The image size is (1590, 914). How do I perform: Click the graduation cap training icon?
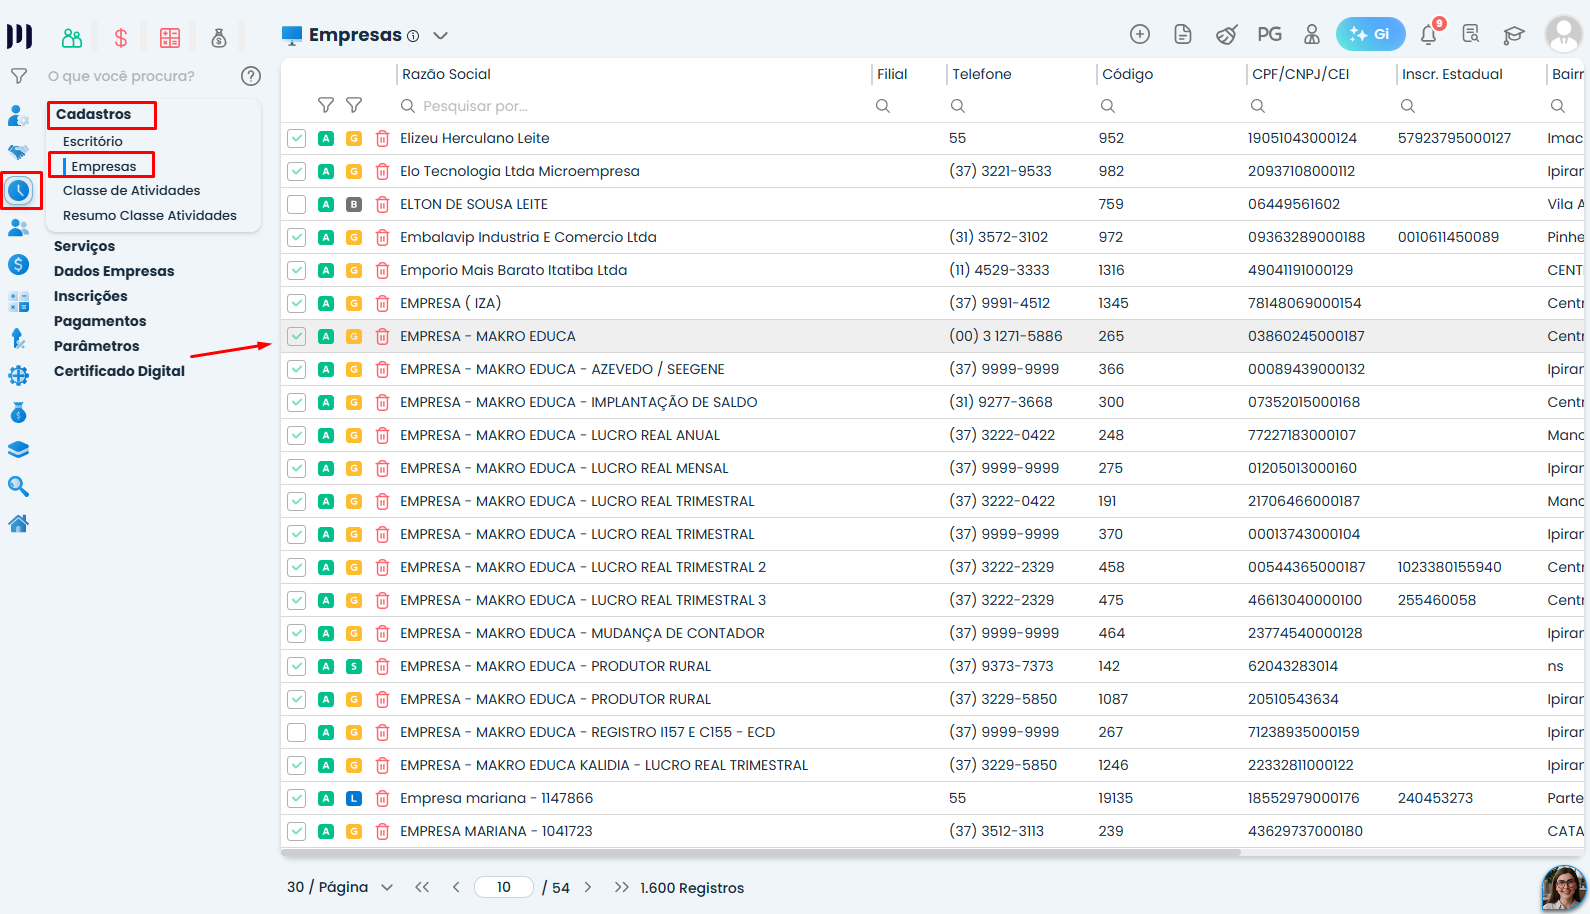(1514, 35)
